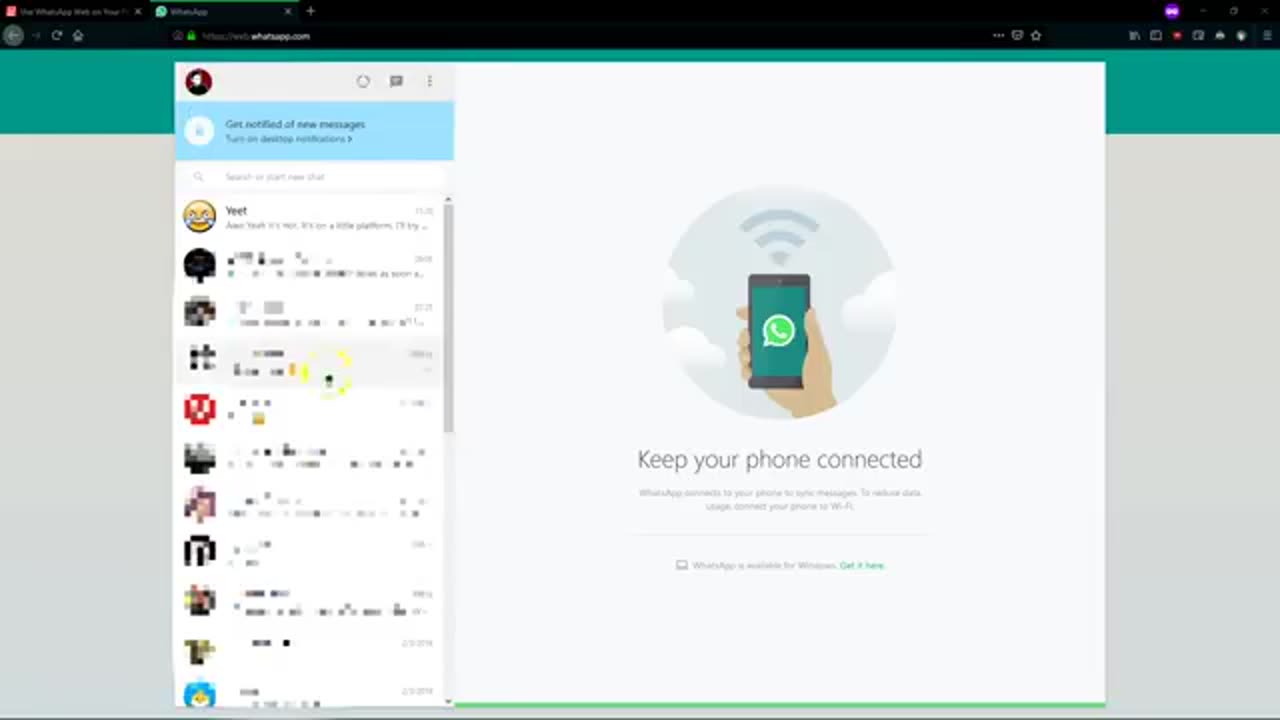Toggle the browser sidebar icon

(x=1156, y=35)
